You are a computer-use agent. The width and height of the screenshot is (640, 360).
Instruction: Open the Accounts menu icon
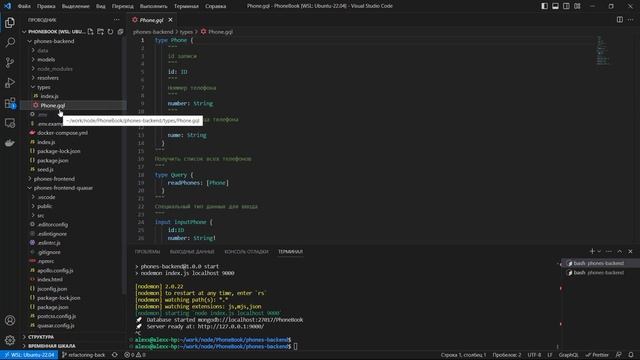coord(10,320)
